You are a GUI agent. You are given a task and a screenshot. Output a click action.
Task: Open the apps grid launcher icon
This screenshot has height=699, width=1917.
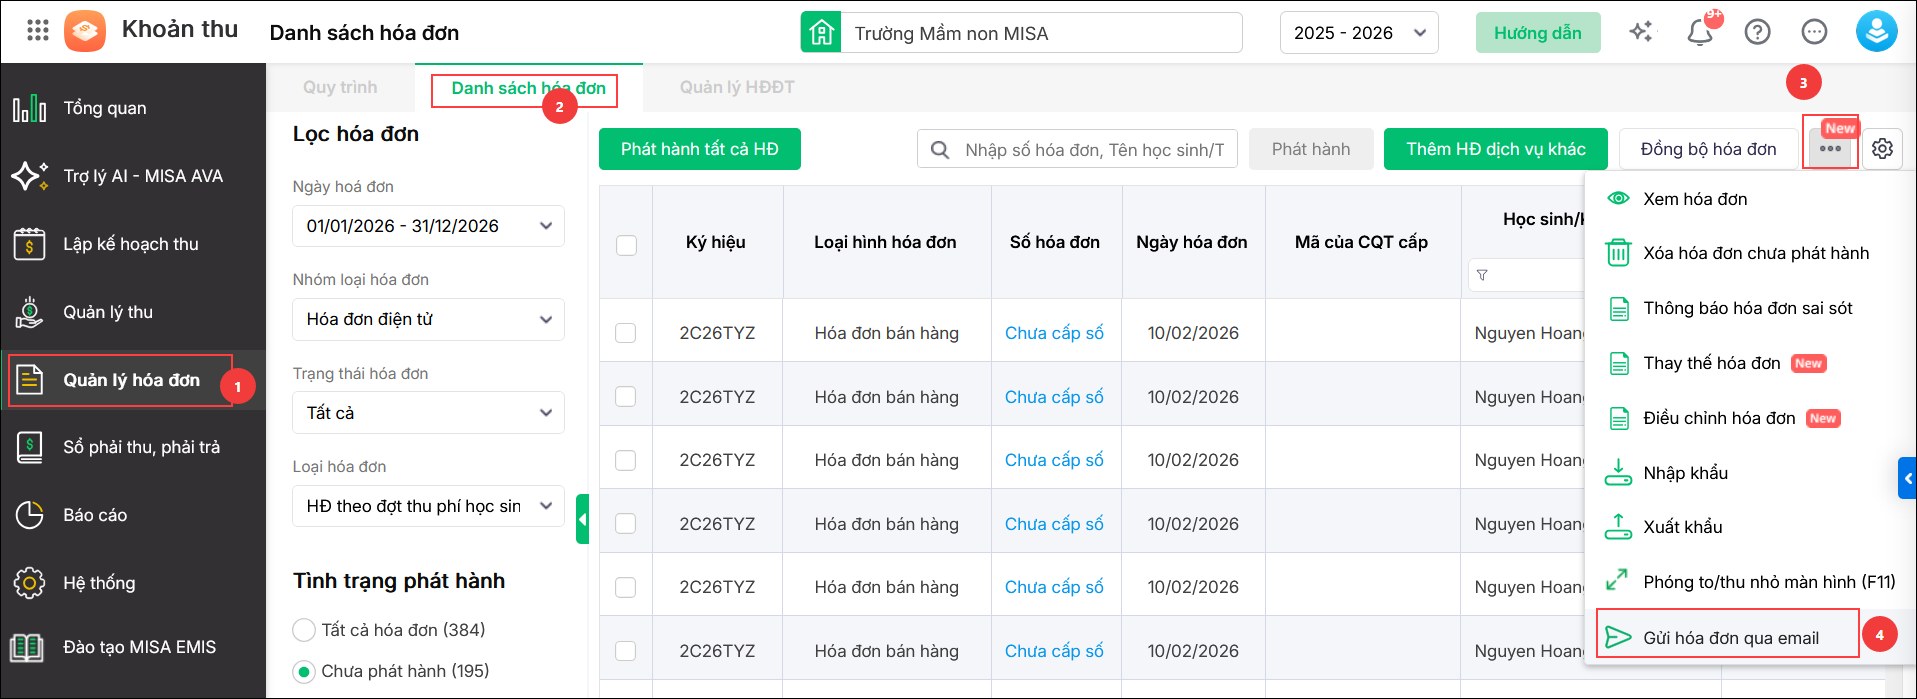pyautogui.click(x=38, y=30)
